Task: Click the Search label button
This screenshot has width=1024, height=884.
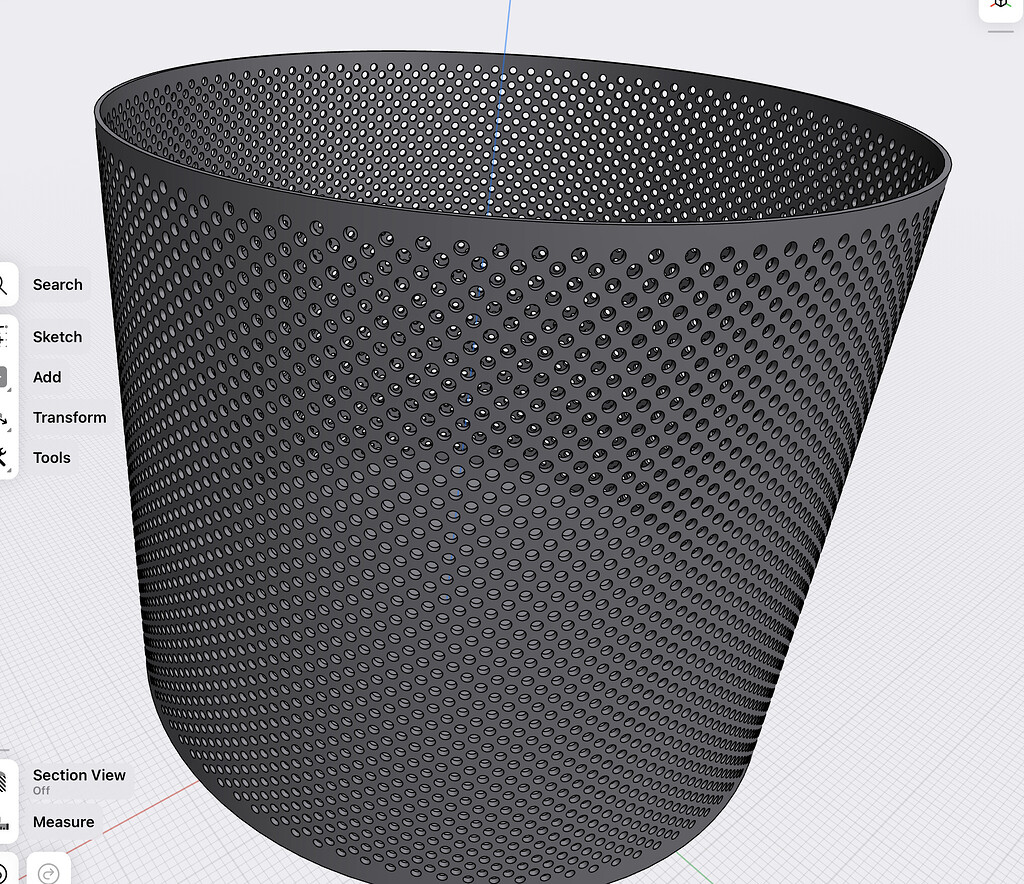Action: (x=57, y=284)
